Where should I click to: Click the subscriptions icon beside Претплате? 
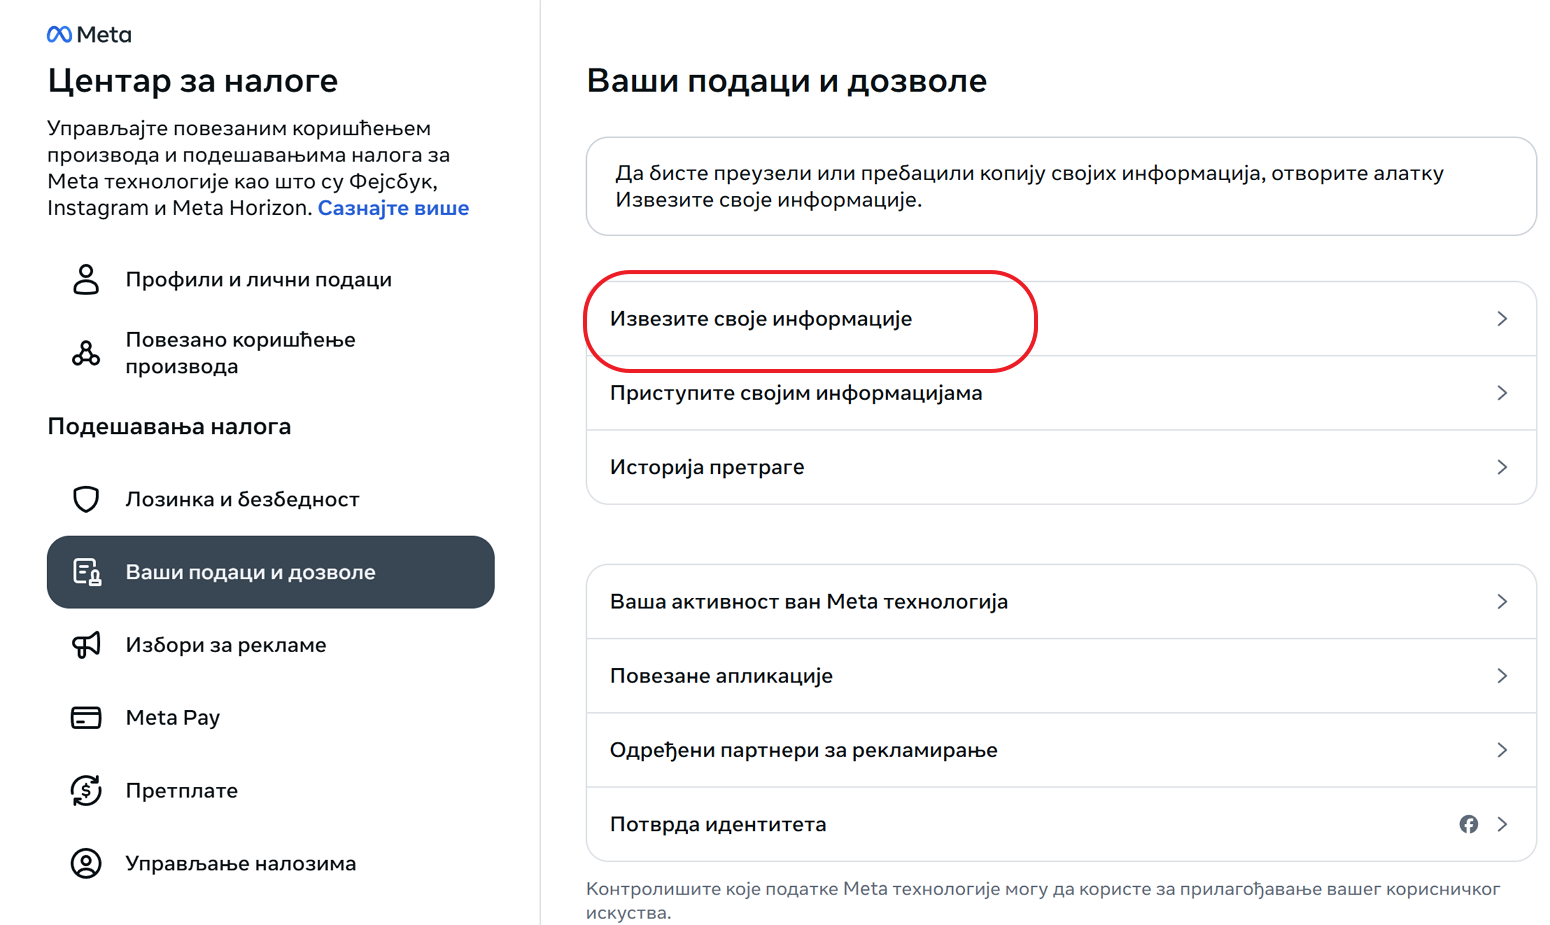[86, 791]
